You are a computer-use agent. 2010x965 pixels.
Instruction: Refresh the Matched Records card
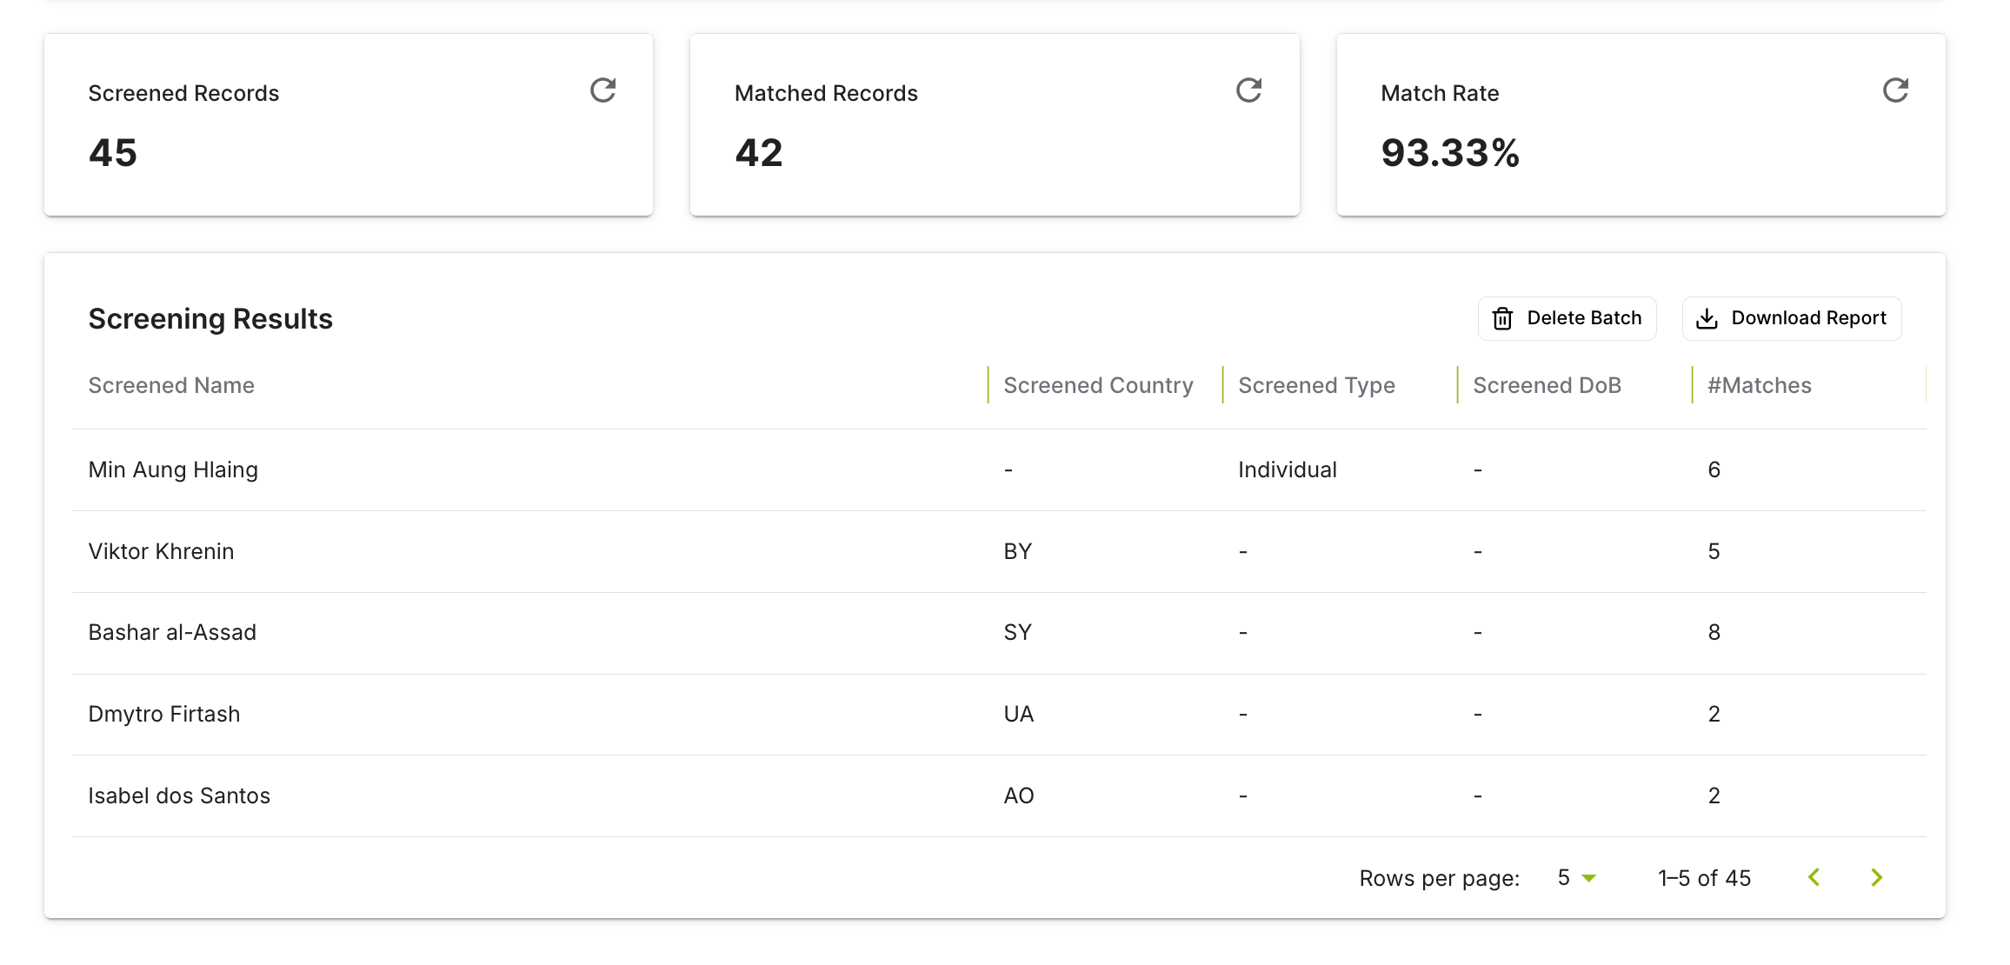1248,91
